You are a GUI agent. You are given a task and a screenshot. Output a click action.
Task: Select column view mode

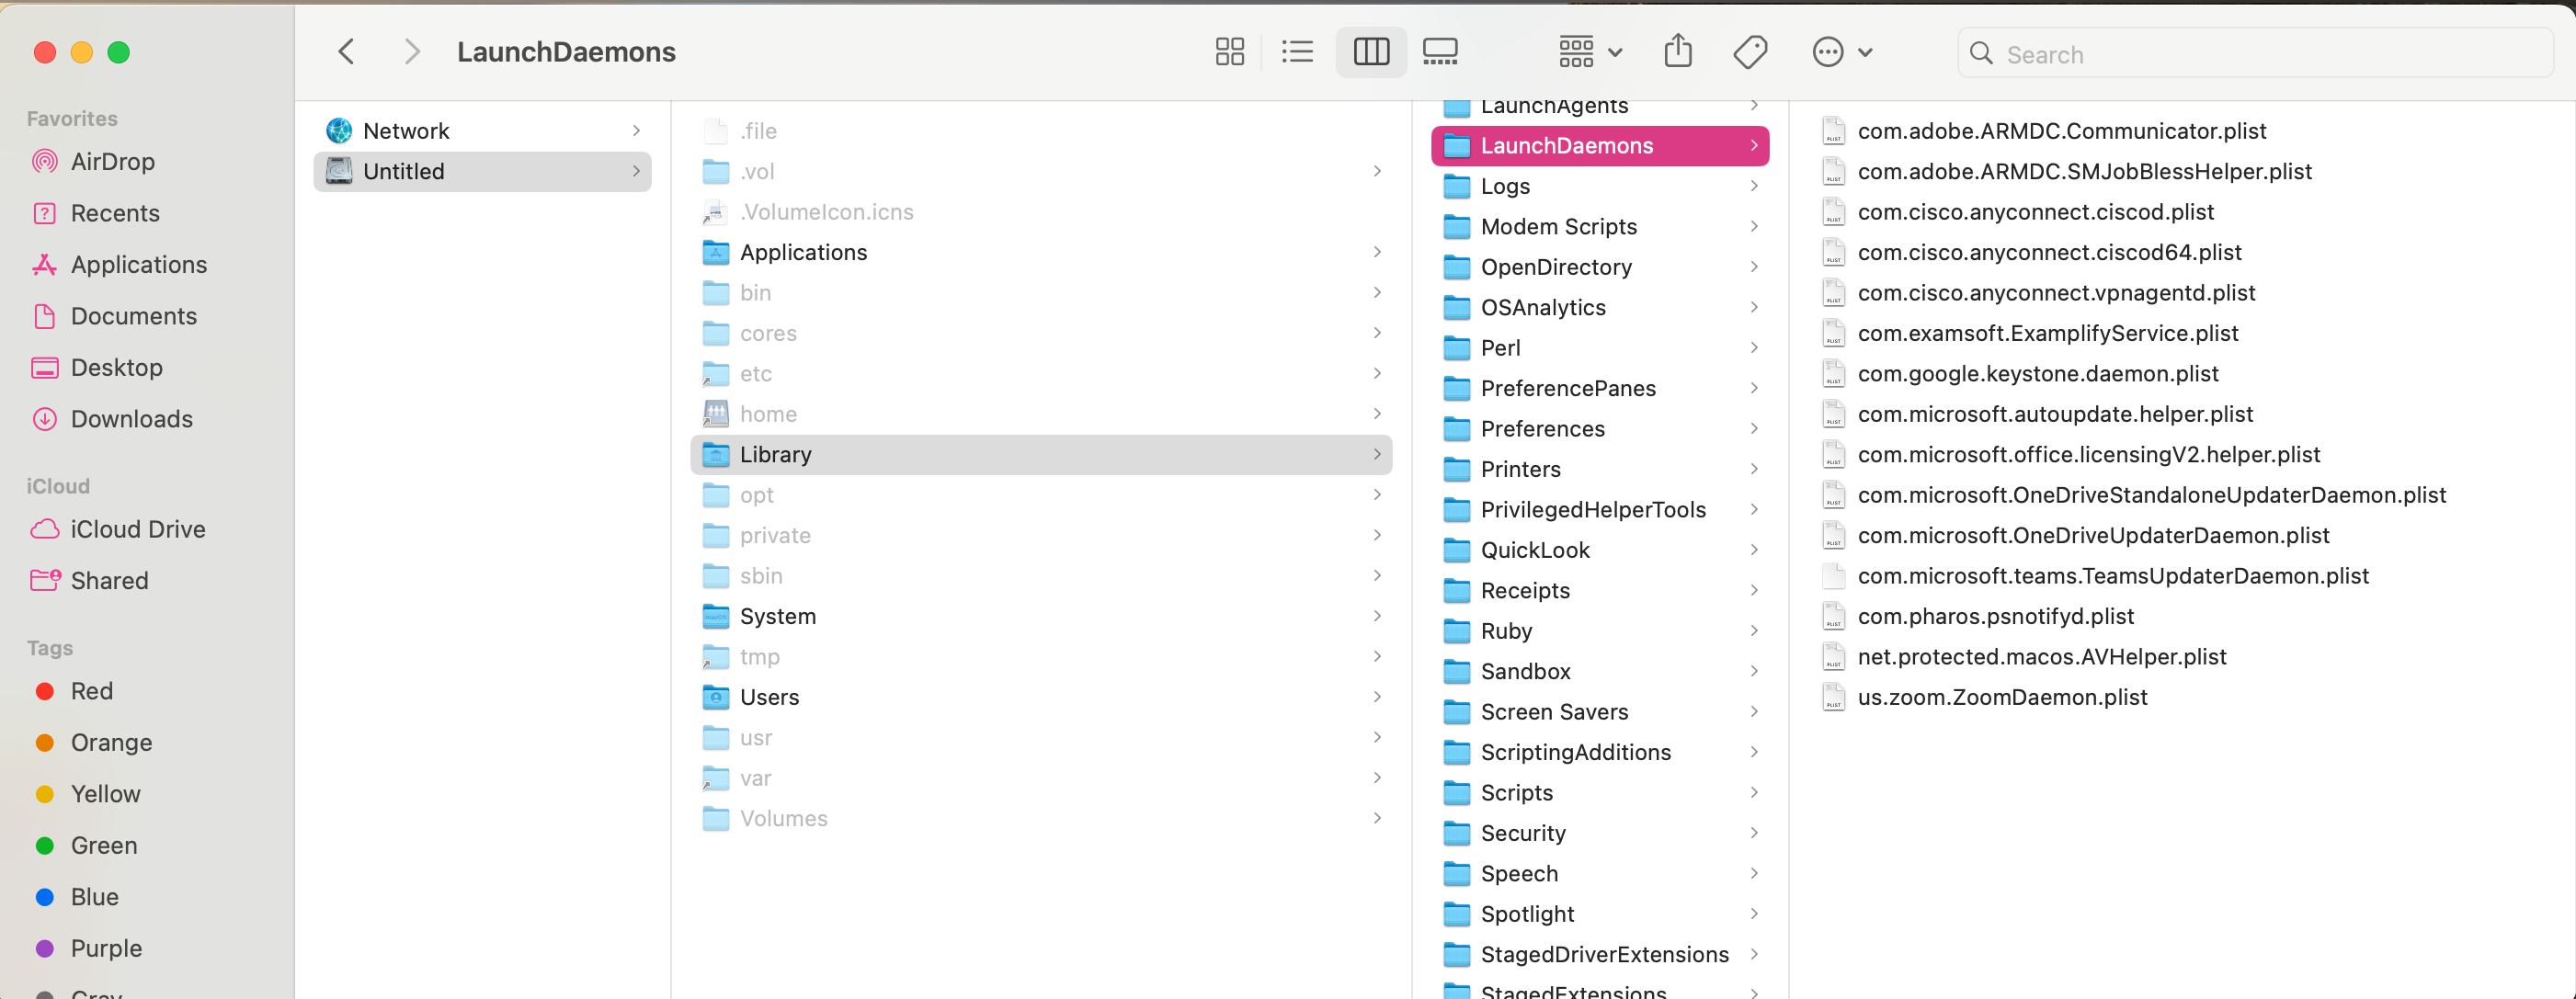(1370, 52)
